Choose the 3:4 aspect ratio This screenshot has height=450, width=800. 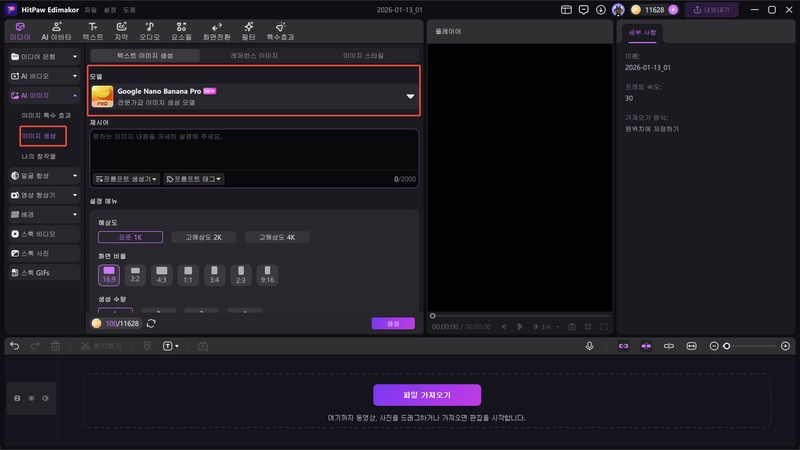pos(214,274)
